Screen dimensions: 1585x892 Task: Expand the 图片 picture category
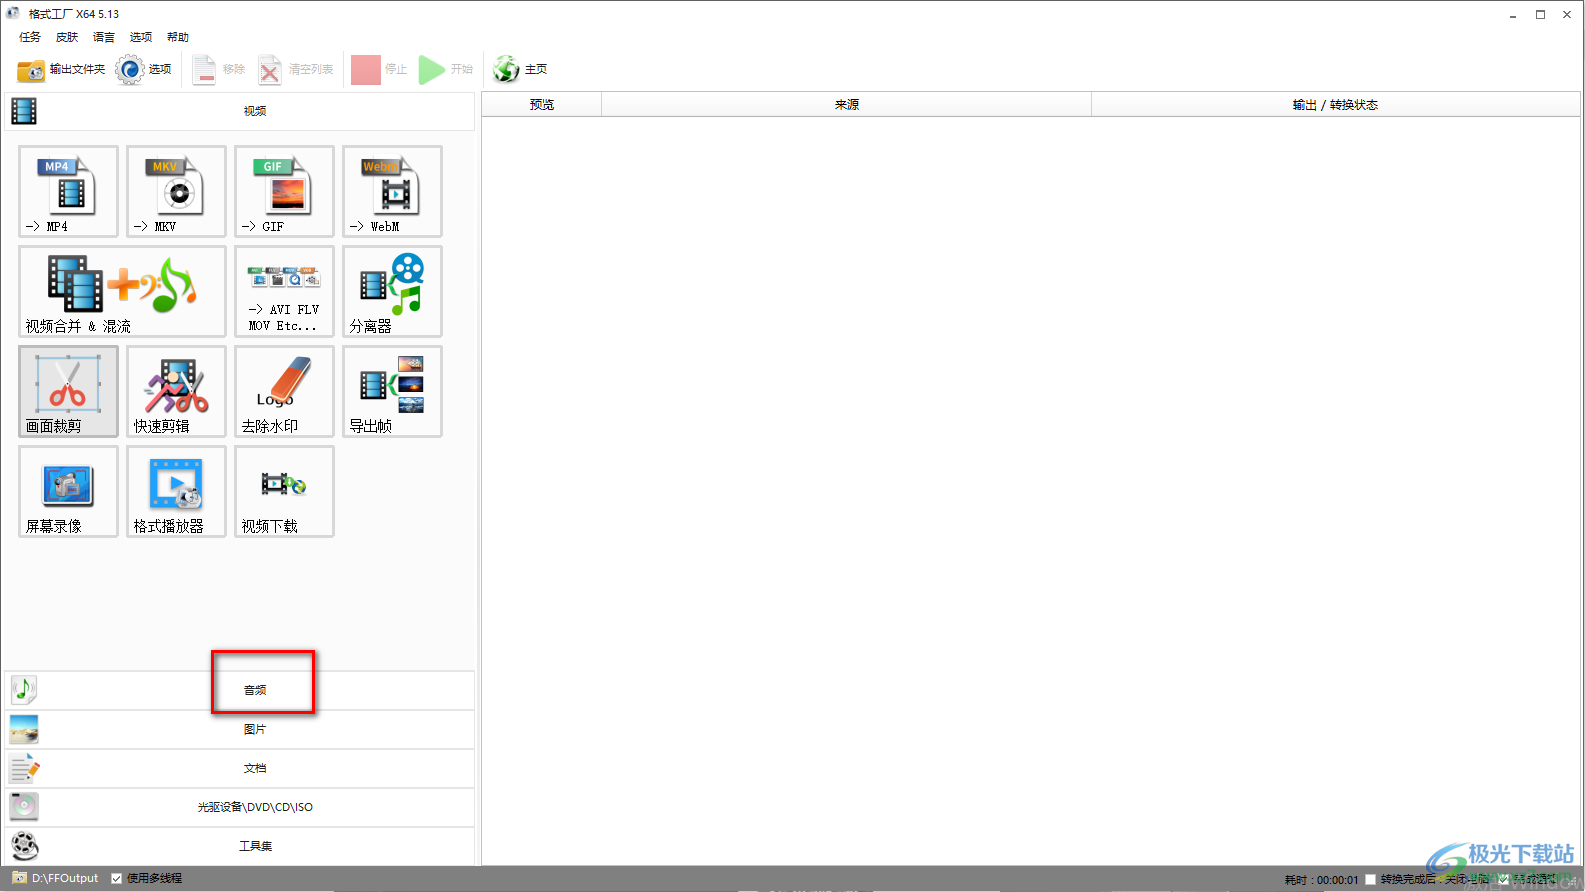tap(240, 729)
